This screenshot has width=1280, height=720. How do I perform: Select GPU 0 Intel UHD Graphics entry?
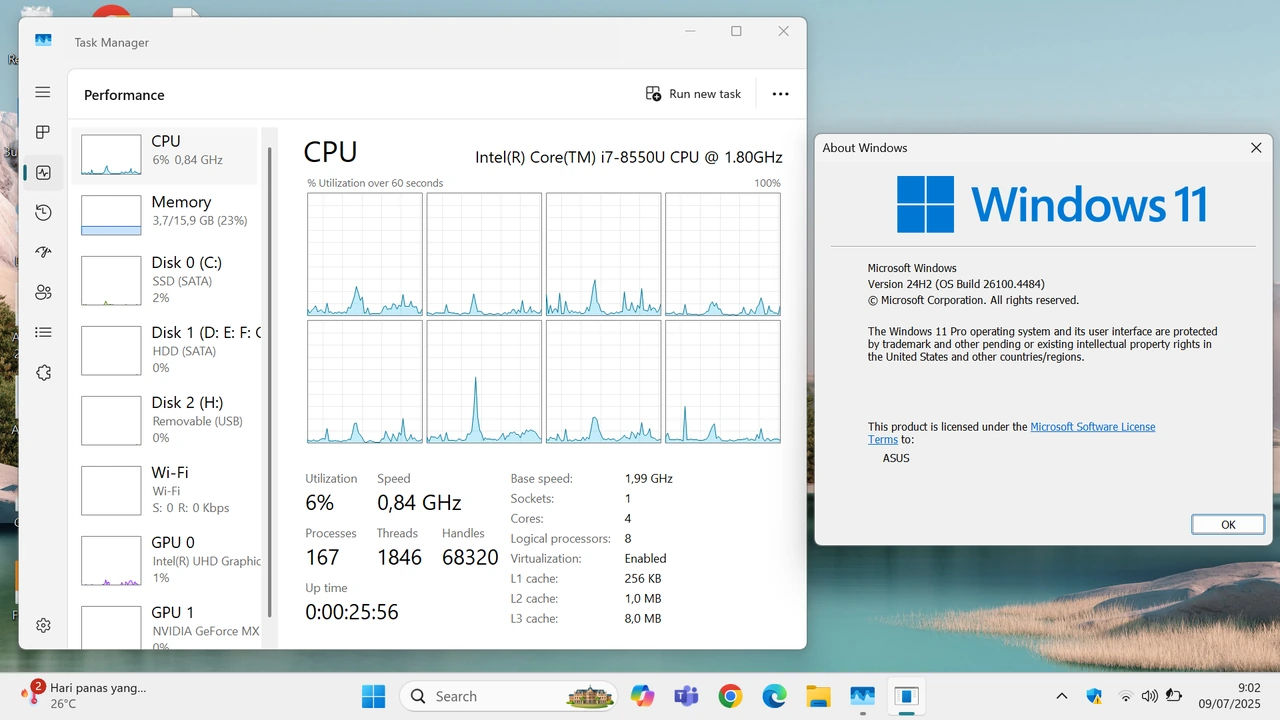(x=165, y=560)
